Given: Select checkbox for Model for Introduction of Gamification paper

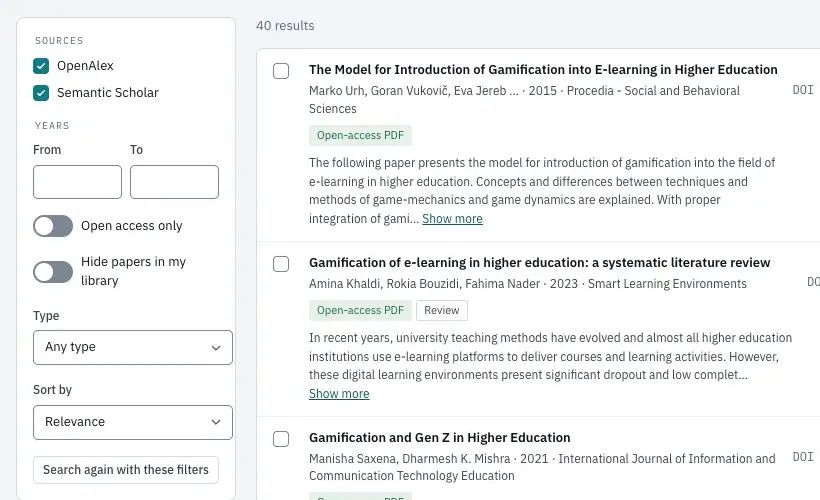Looking at the screenshot, I should pyautogui.click(x=281, y=71).
